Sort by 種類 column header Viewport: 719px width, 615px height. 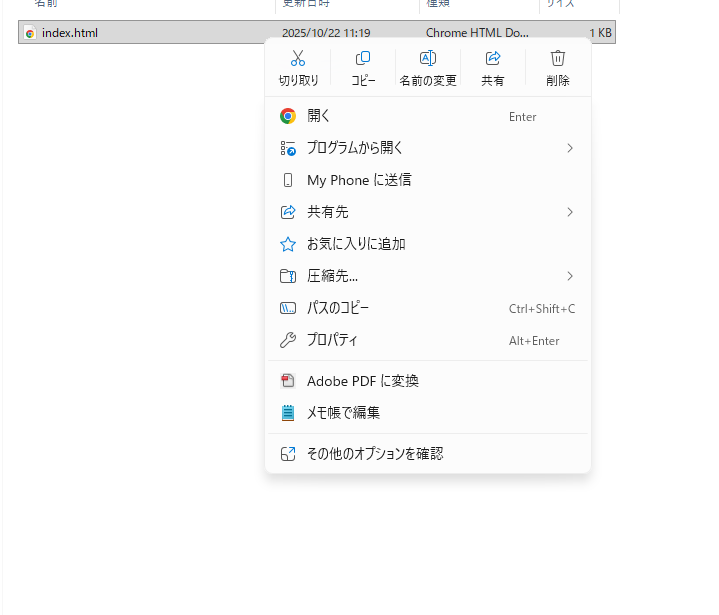click(438, 4)
